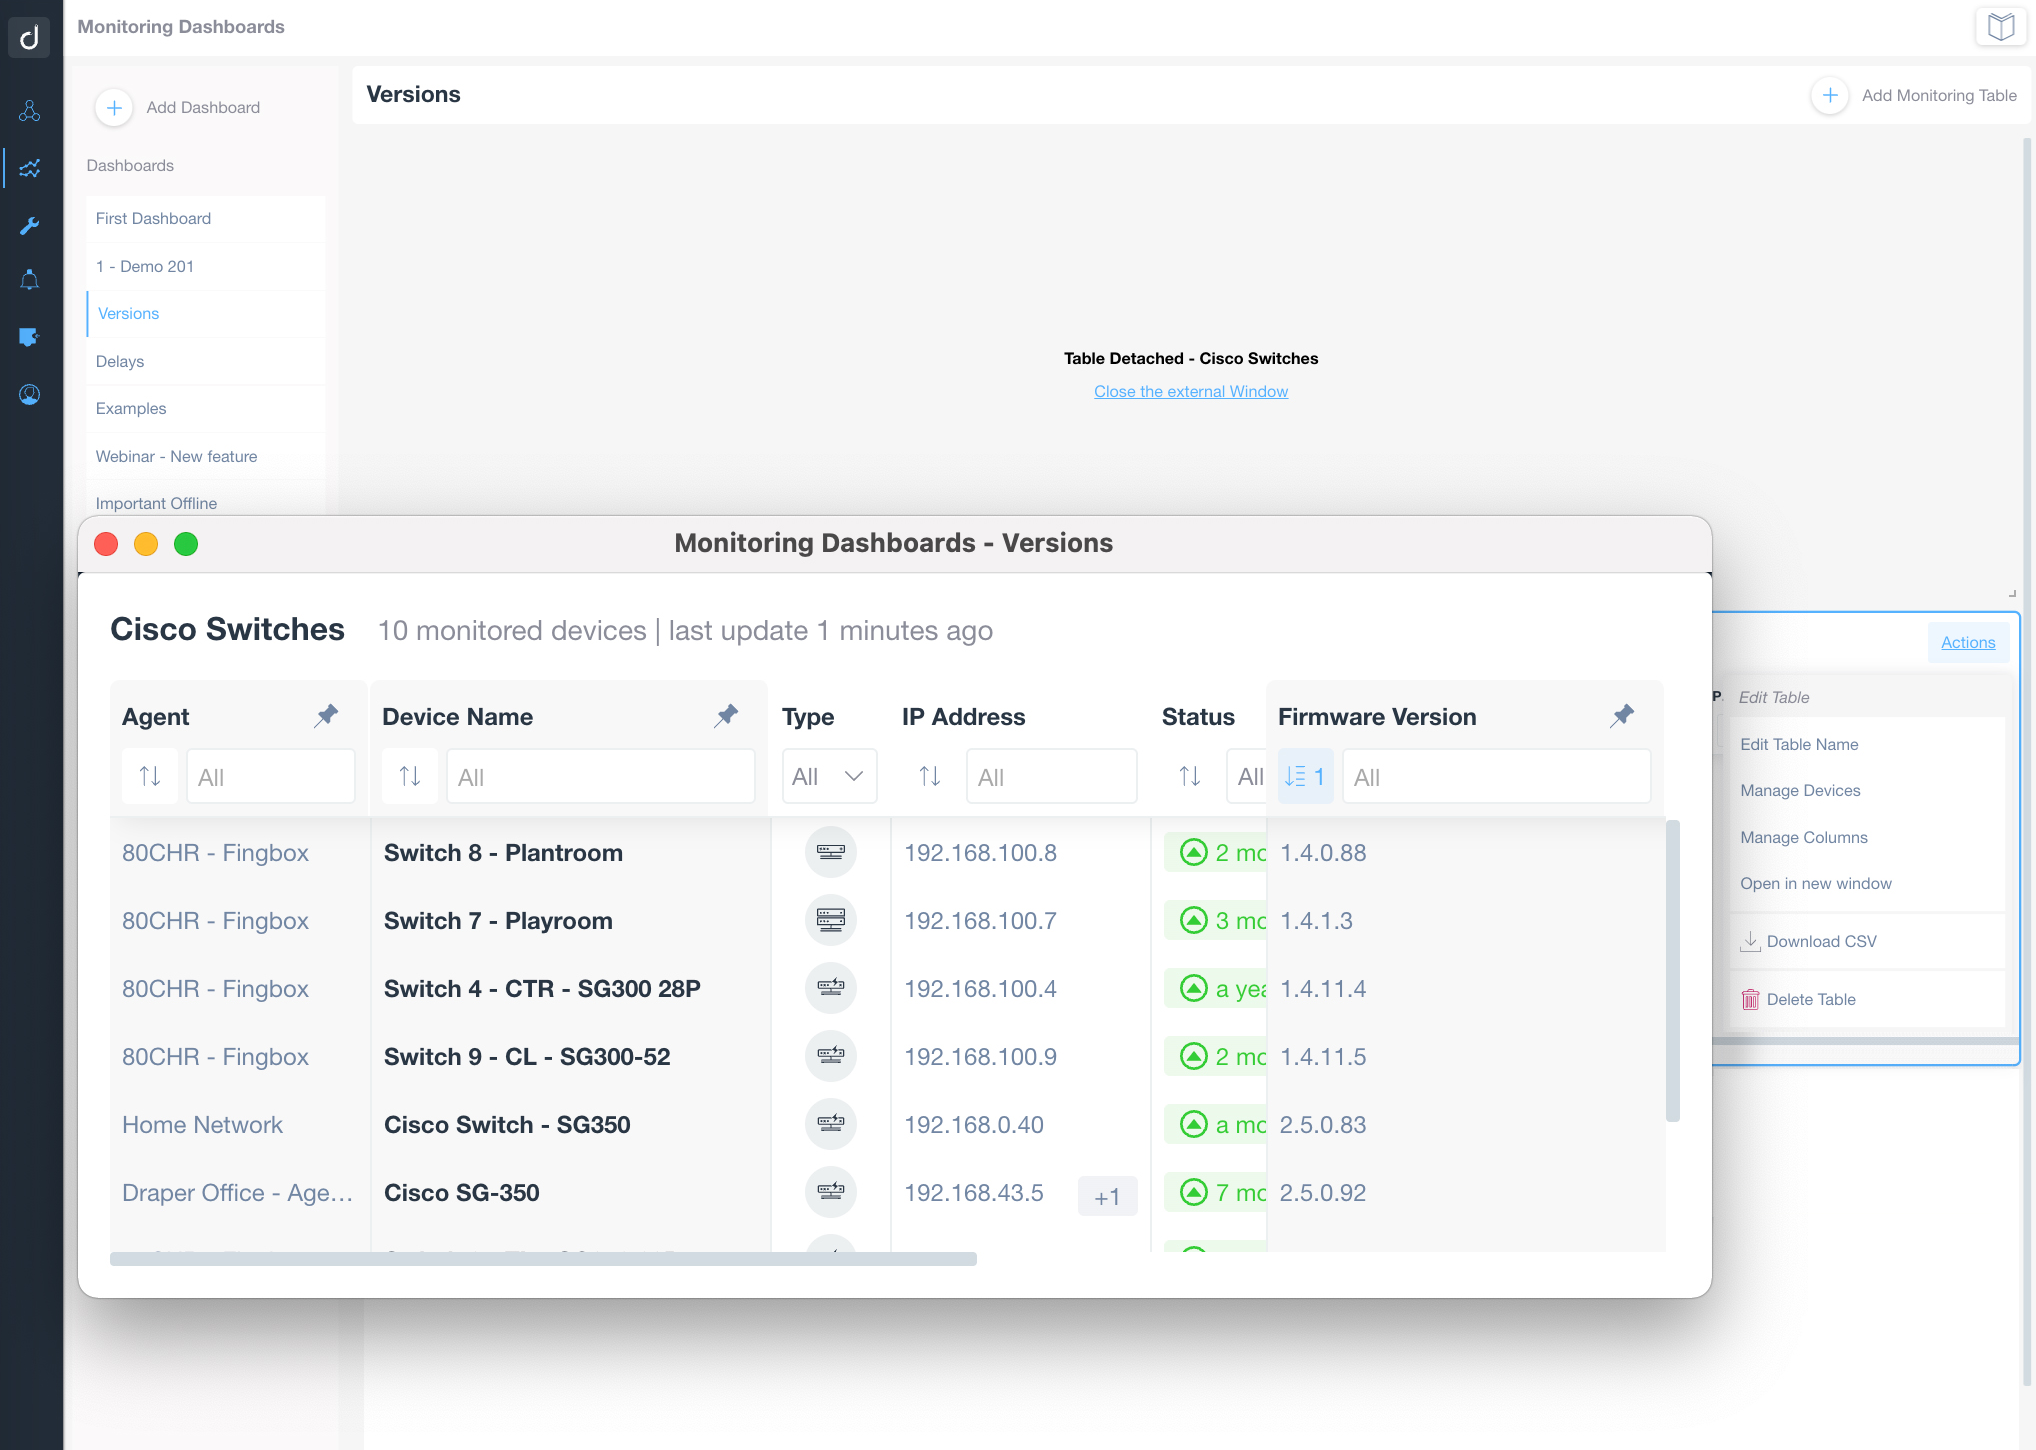This screenshot has width=2036, height=1450.
Task: Click the plus icon for Add Dashboard
Action: click(x=114, y=107)
